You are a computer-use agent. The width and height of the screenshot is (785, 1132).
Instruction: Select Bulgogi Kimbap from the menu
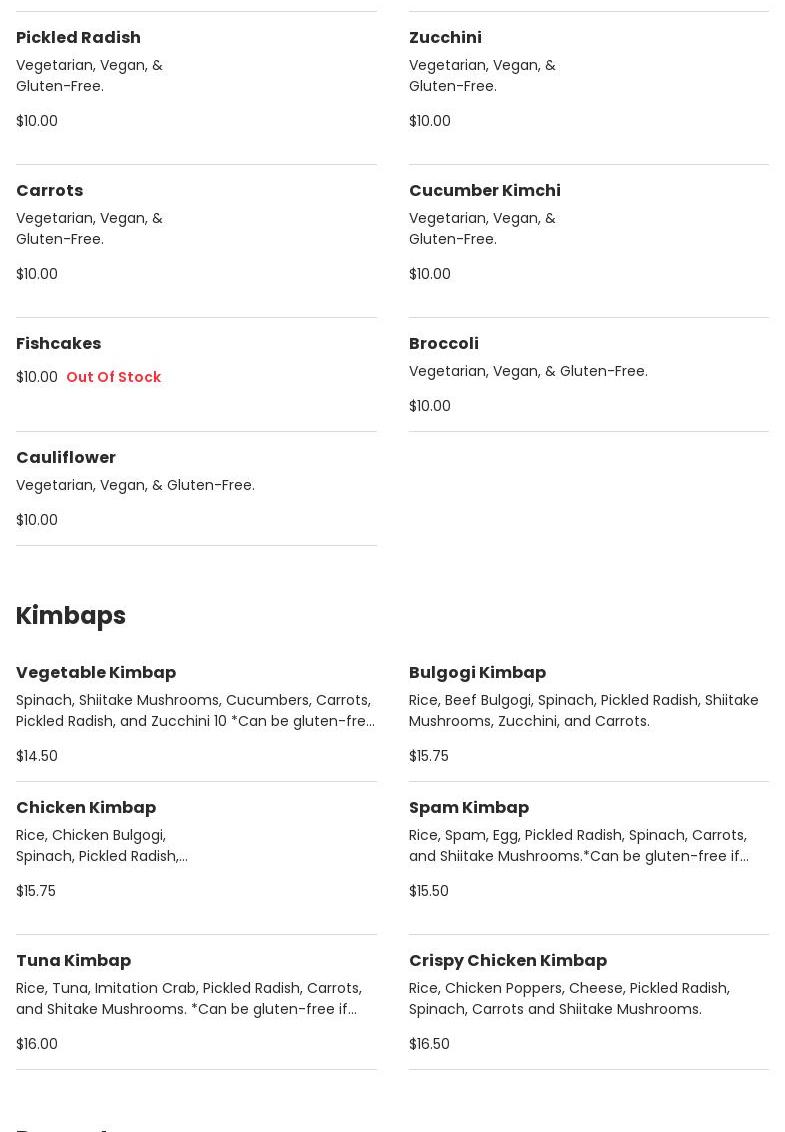pos(477,673)
